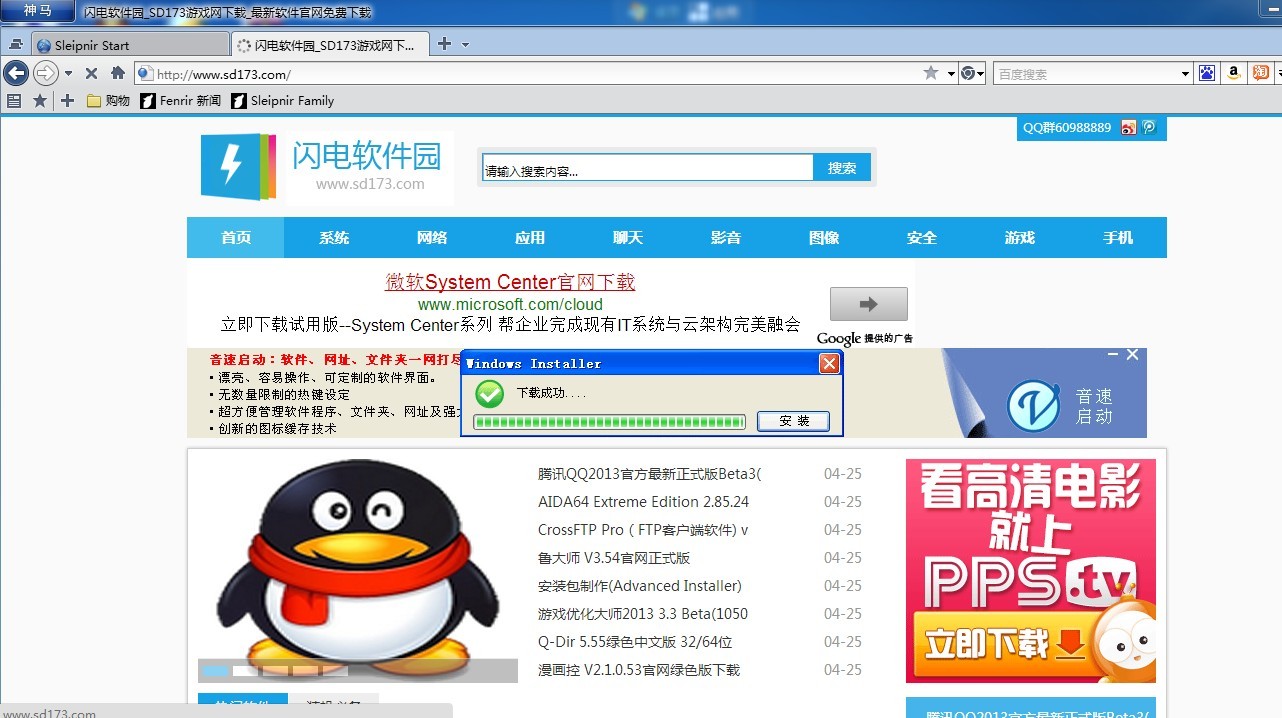Click the PPS.tv 立即下载 advertisement
This screenshot has width=1282, height=718.
pos(1031,571)
